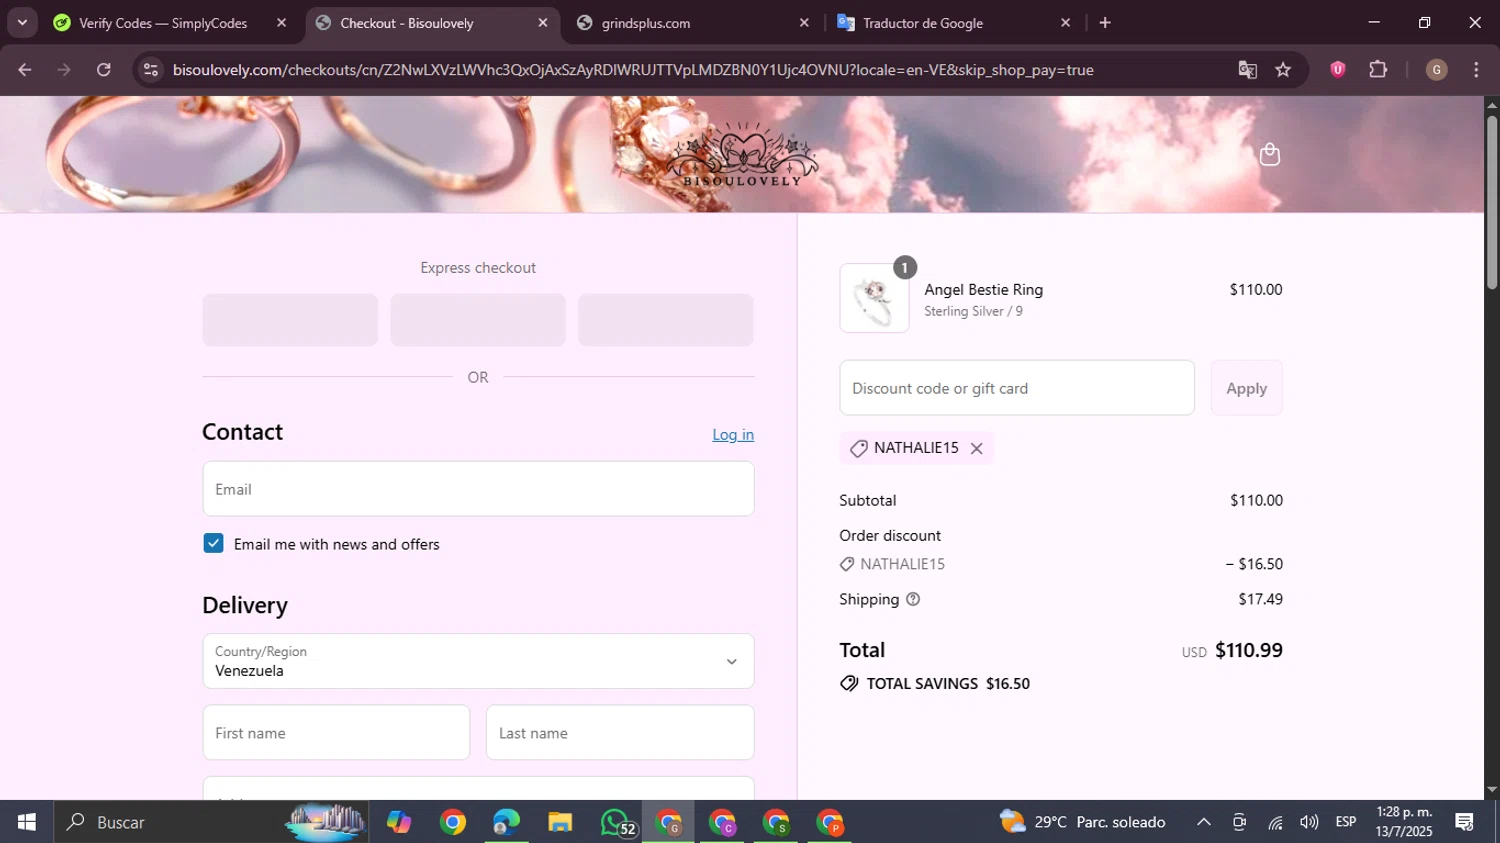Click the first express checkout button

click(x=290, y=320)
